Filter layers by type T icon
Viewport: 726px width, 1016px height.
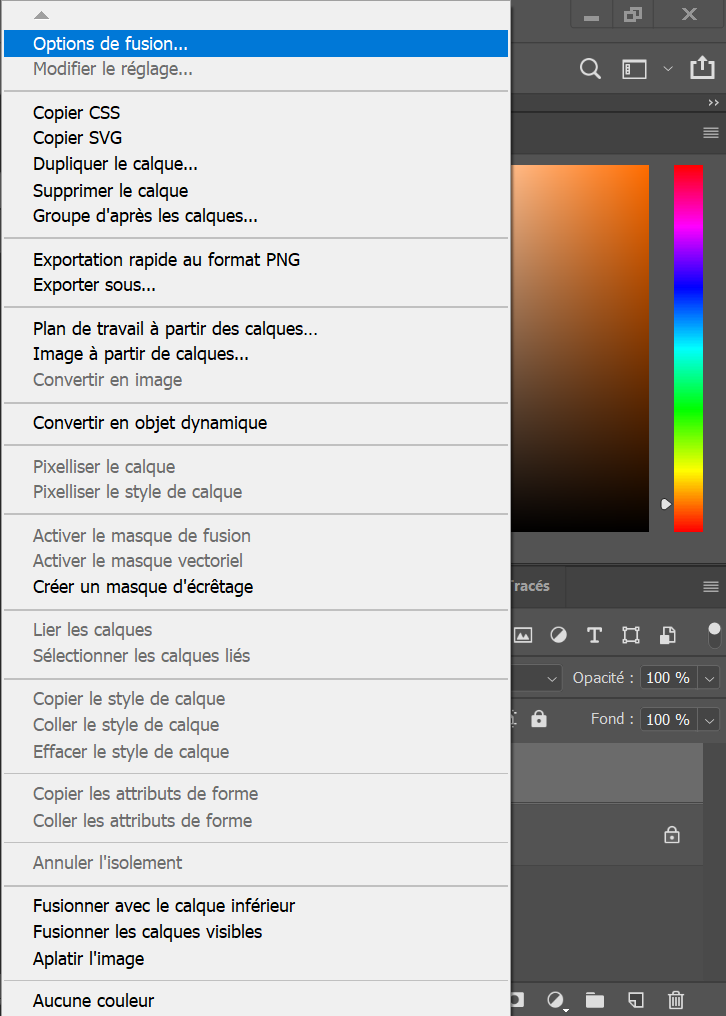point(594,635)
